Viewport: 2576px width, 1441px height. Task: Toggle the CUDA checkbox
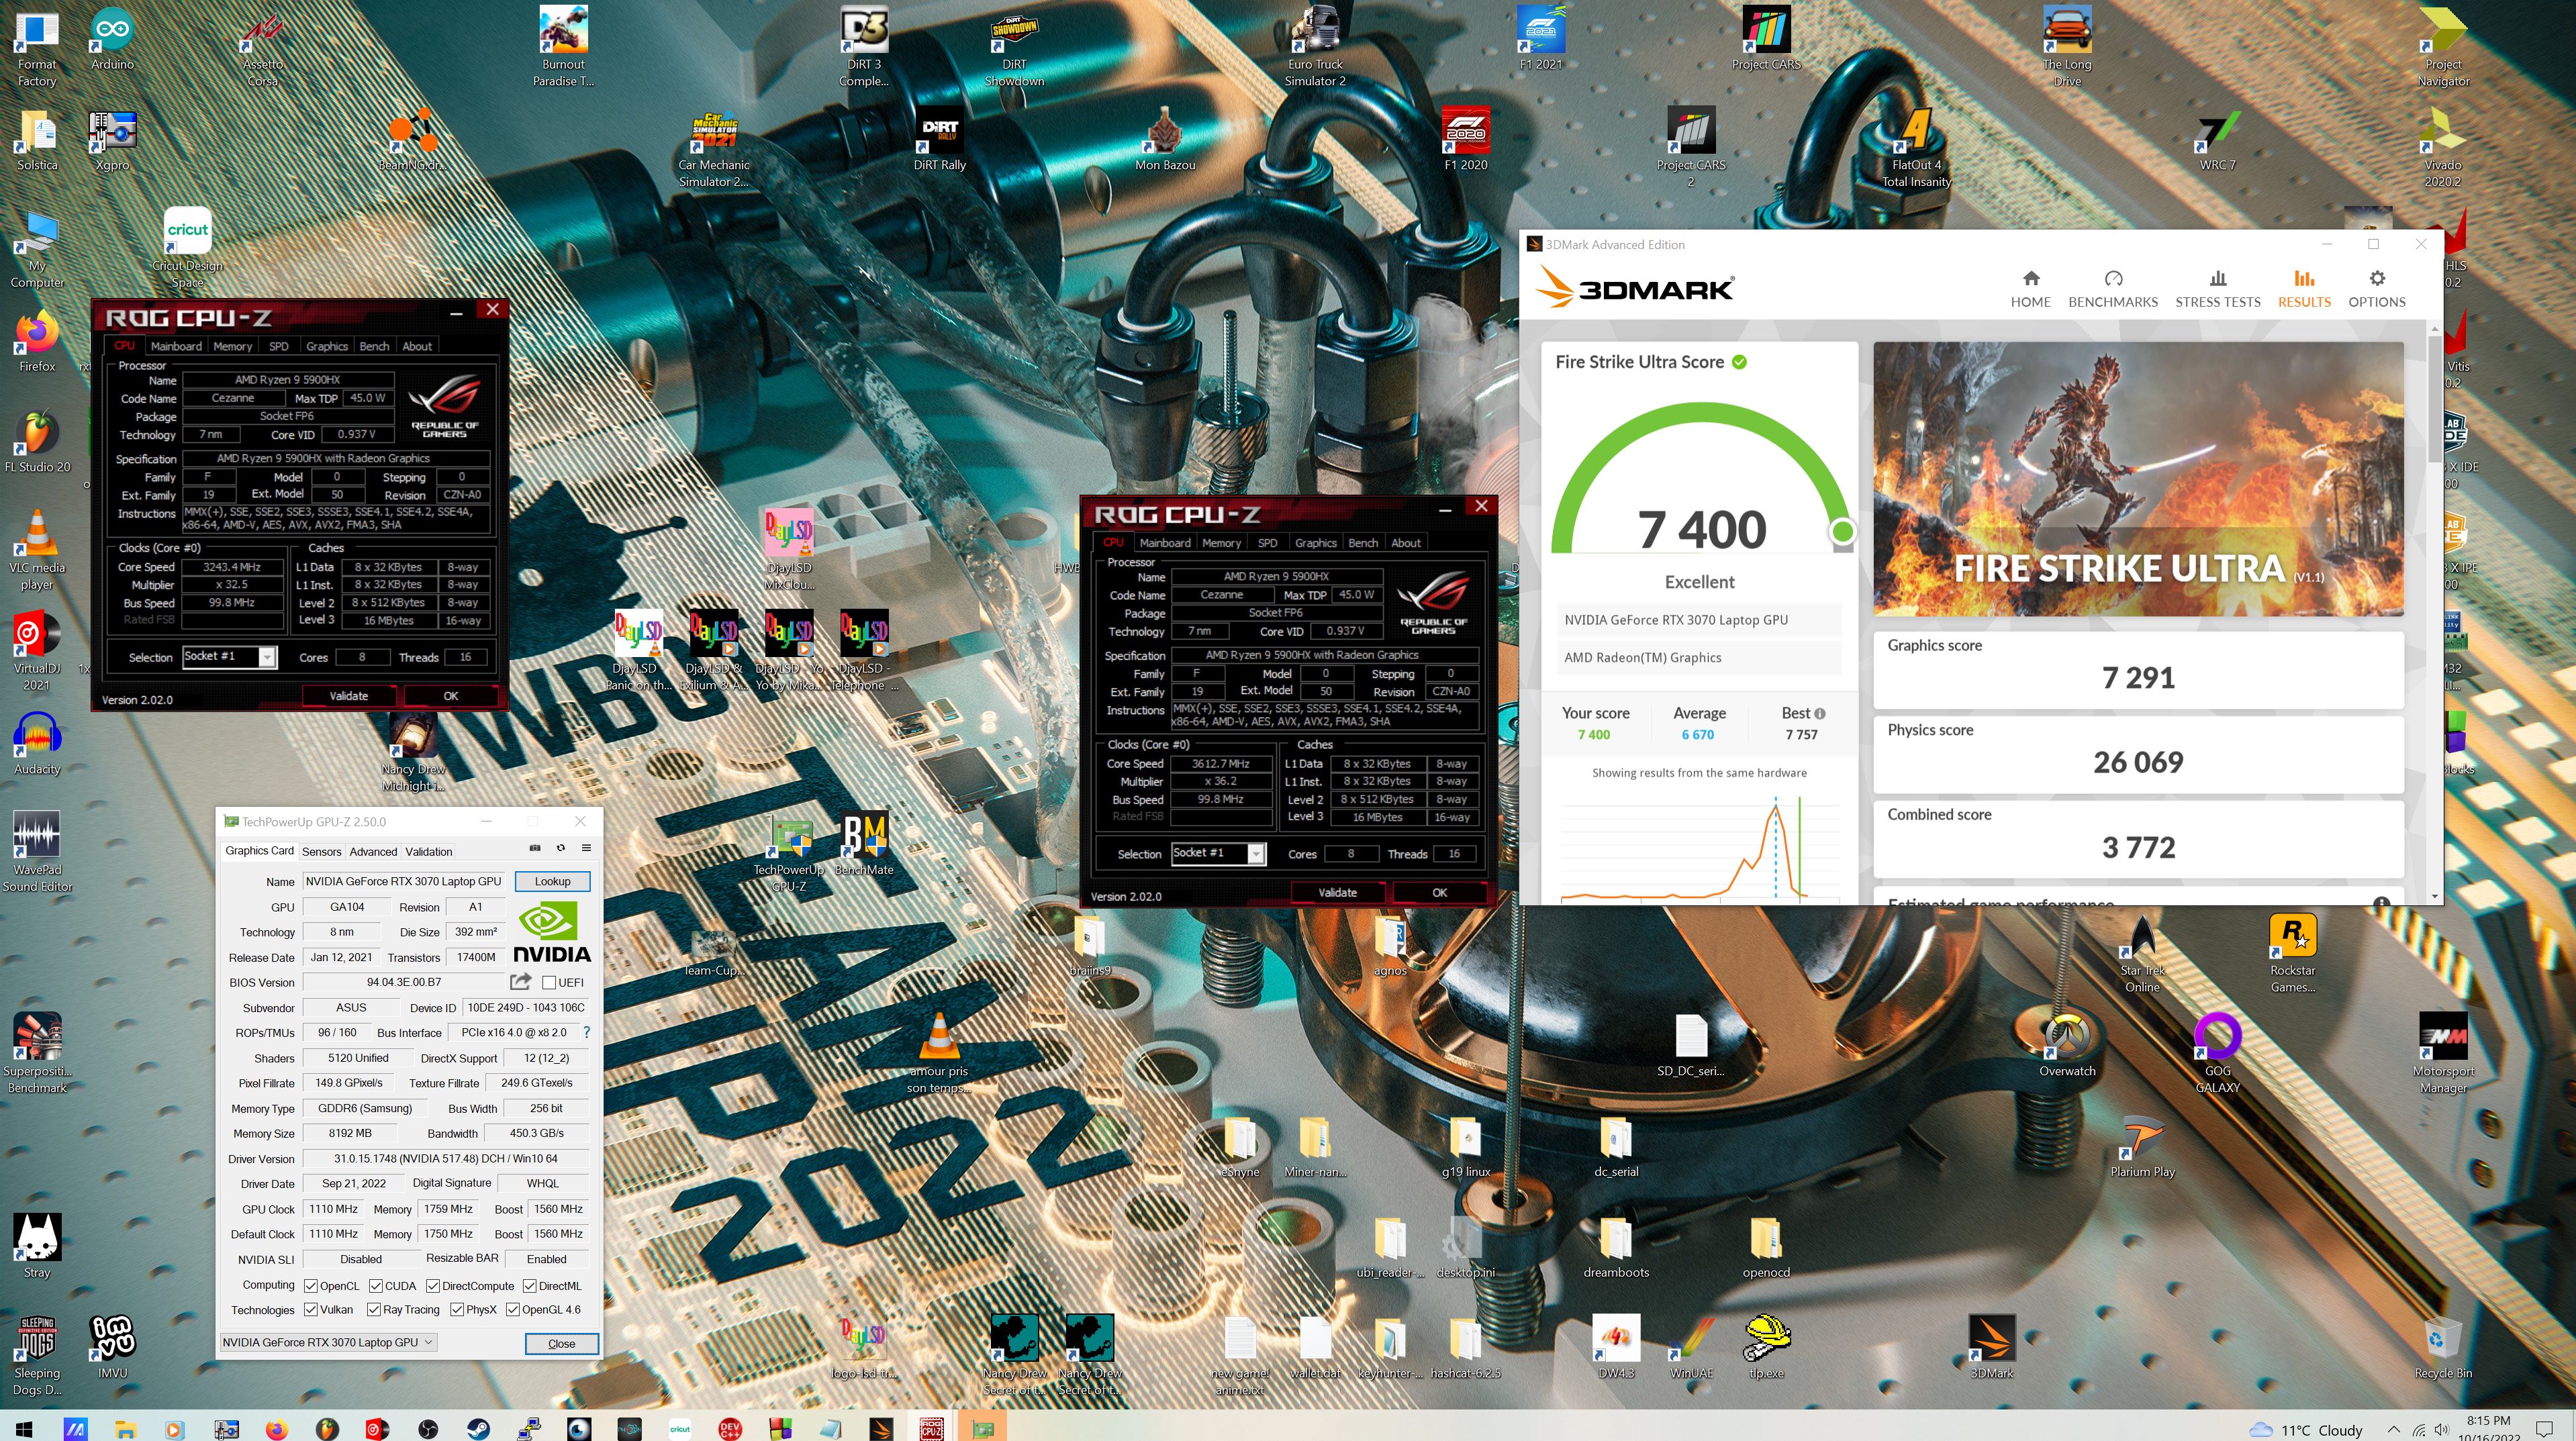[376, 1286]
